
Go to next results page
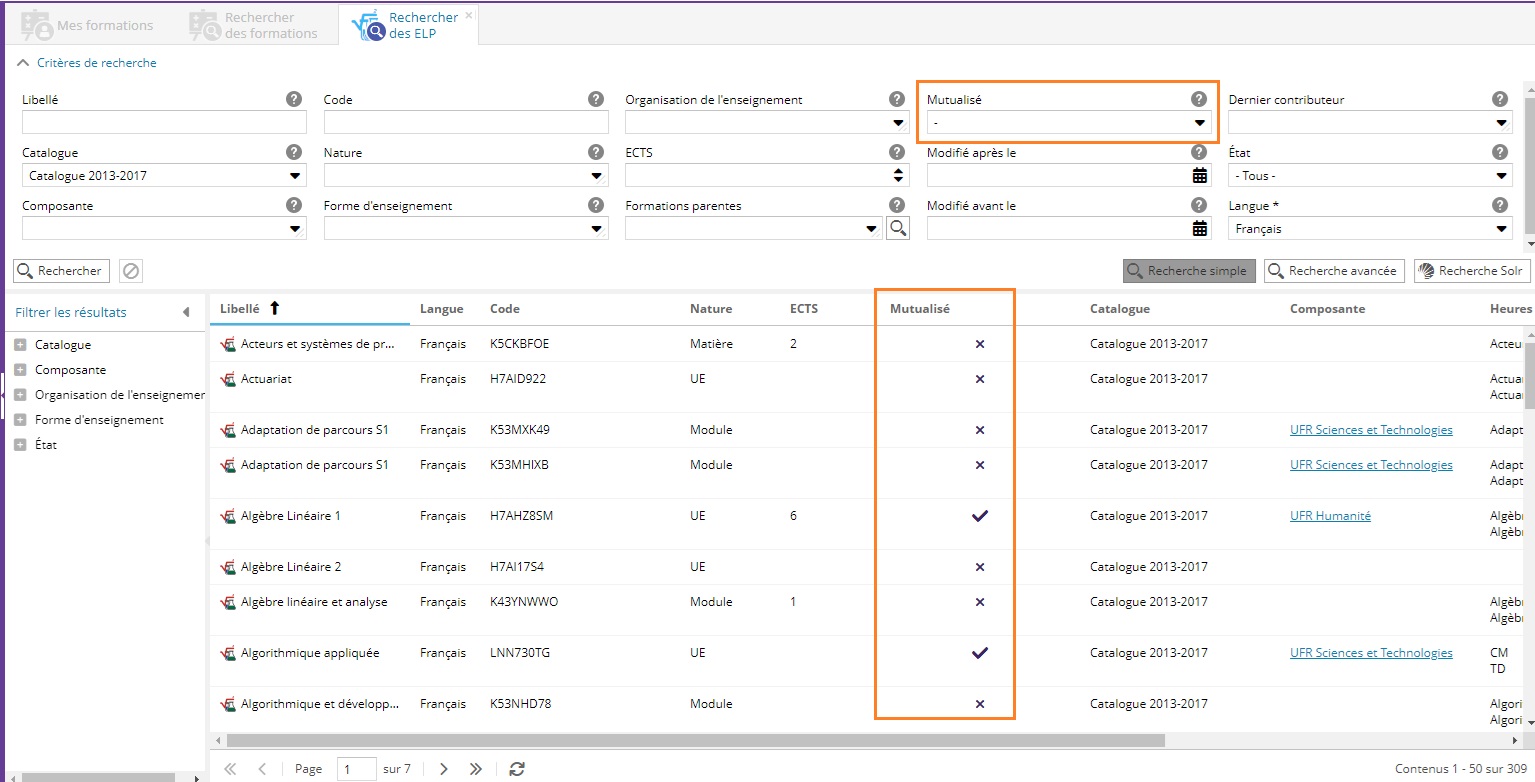444,769
